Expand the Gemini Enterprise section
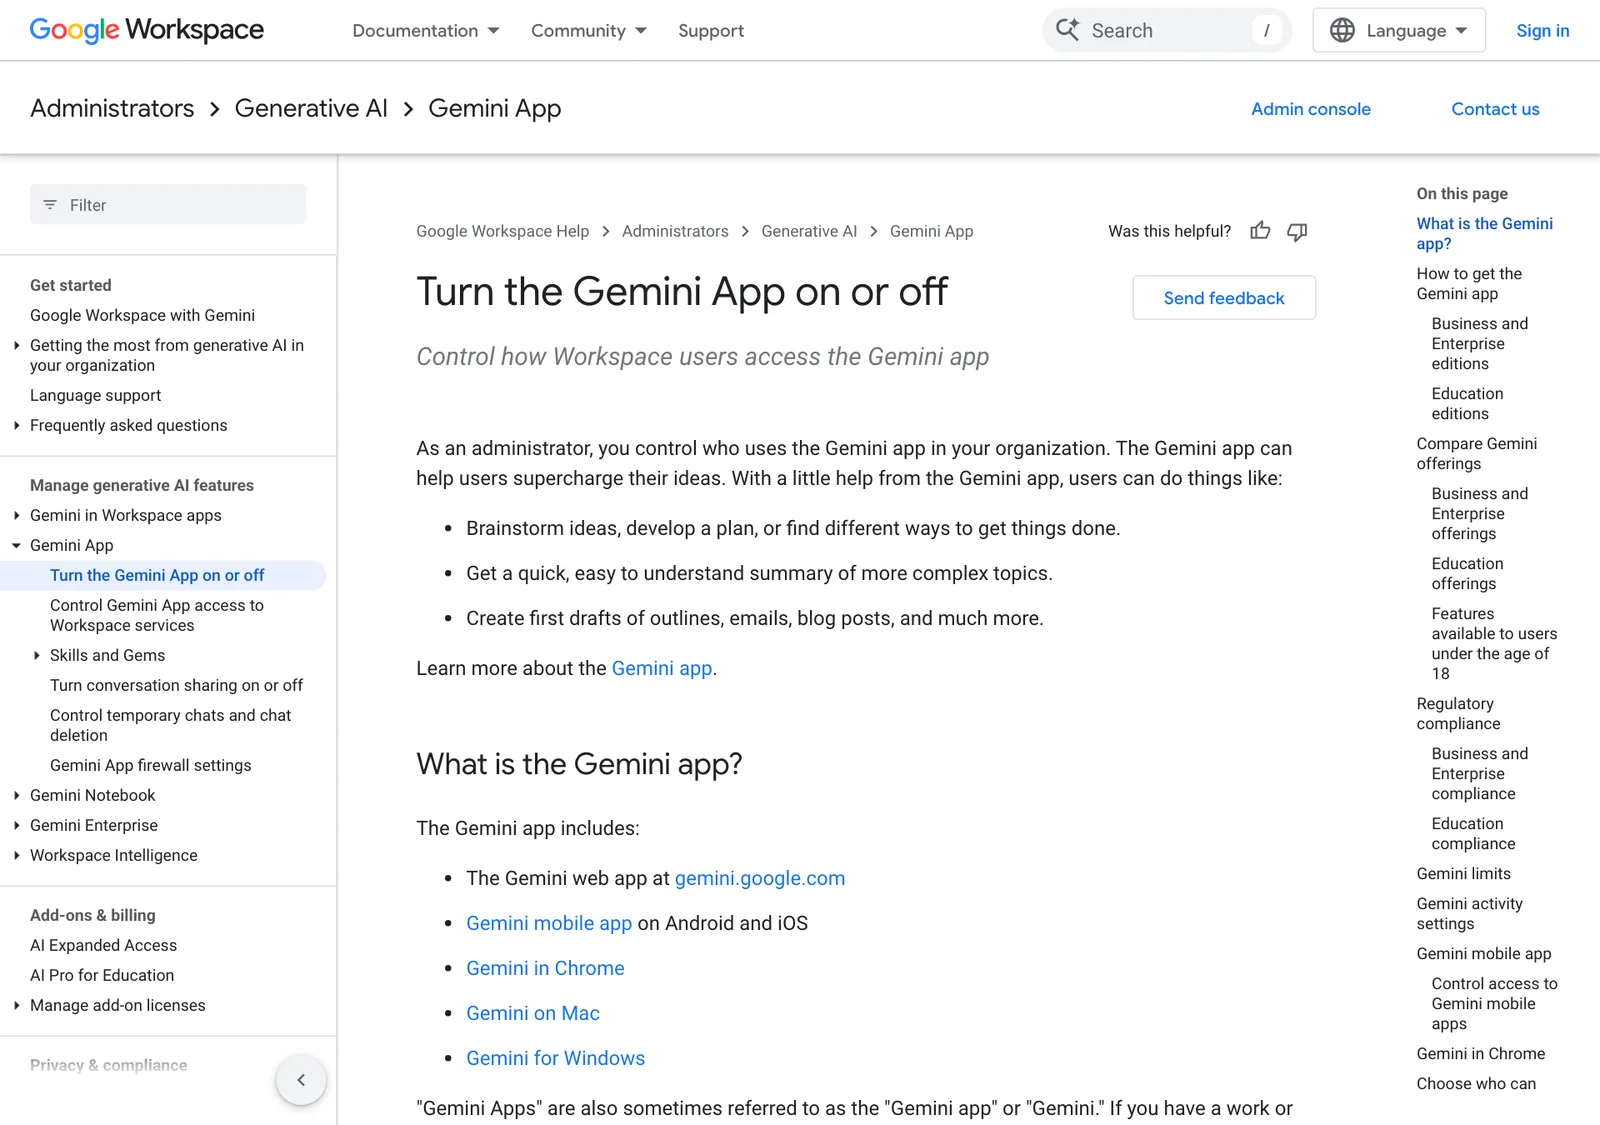Image resolution: width=1600 pixels, height=1125 pixels. [x=16, y=825]
